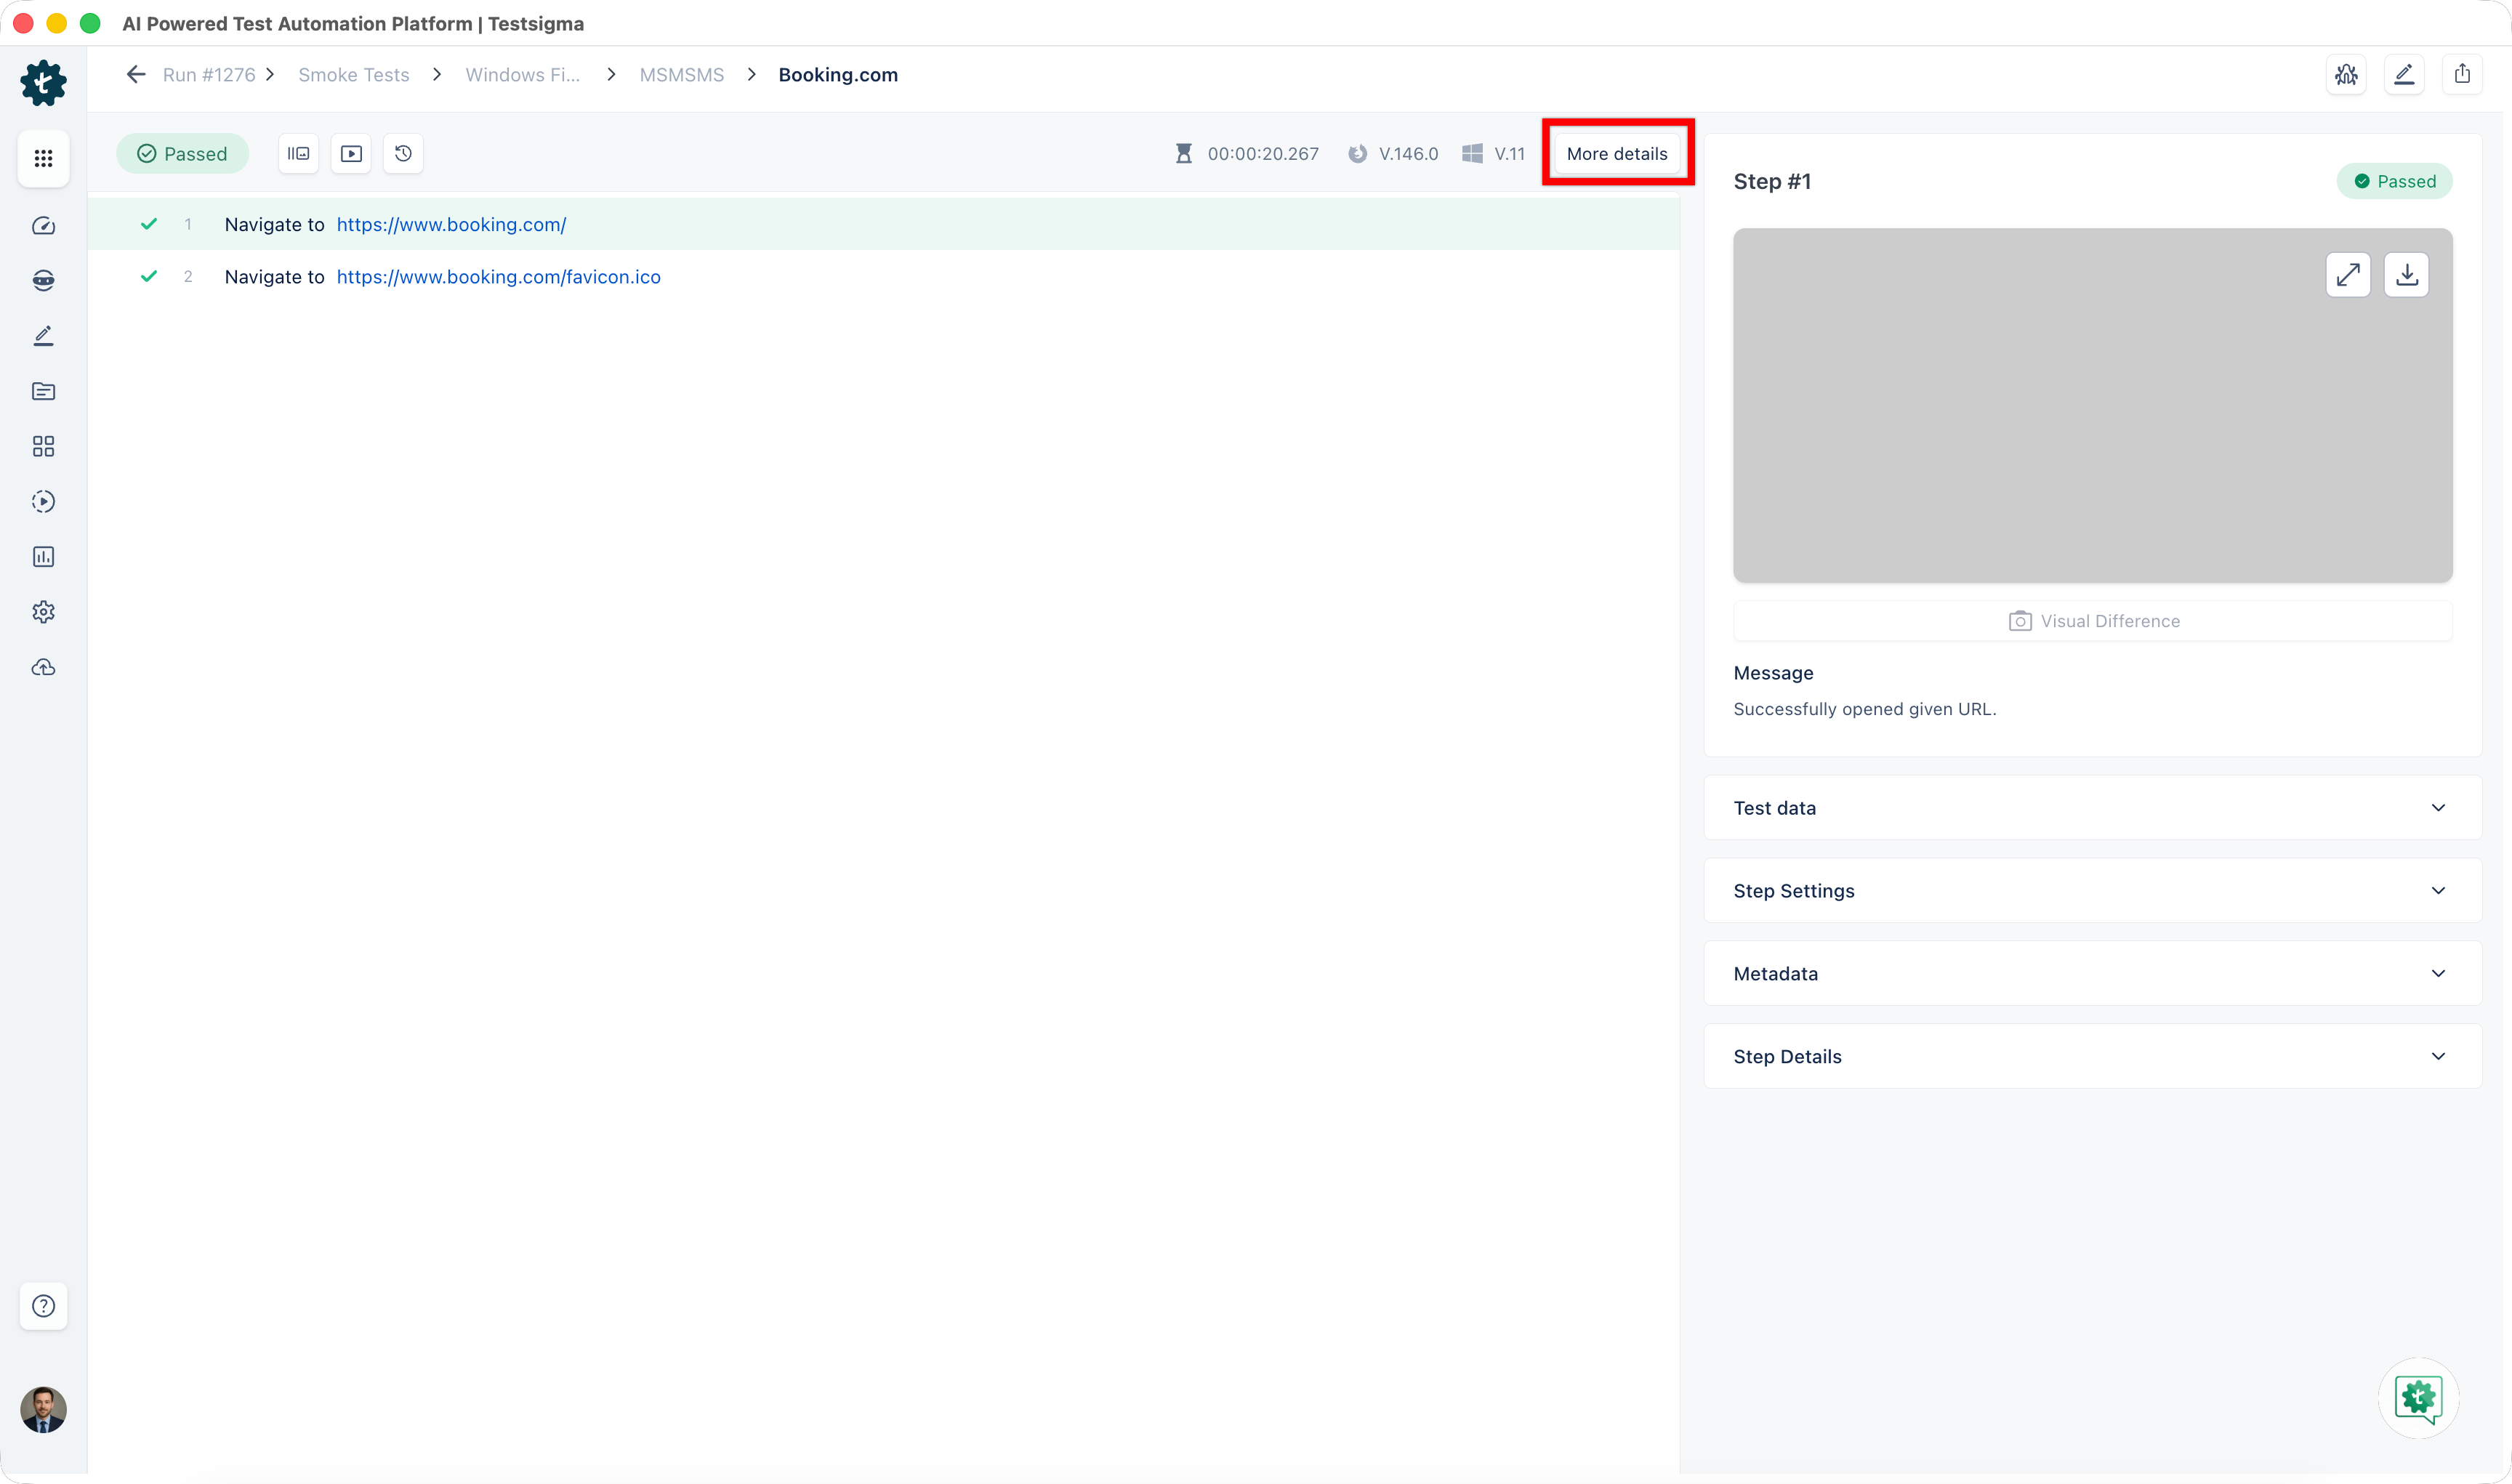
Task: Go to Smoke Tests breadcrumb
Action: pos(354,75)
